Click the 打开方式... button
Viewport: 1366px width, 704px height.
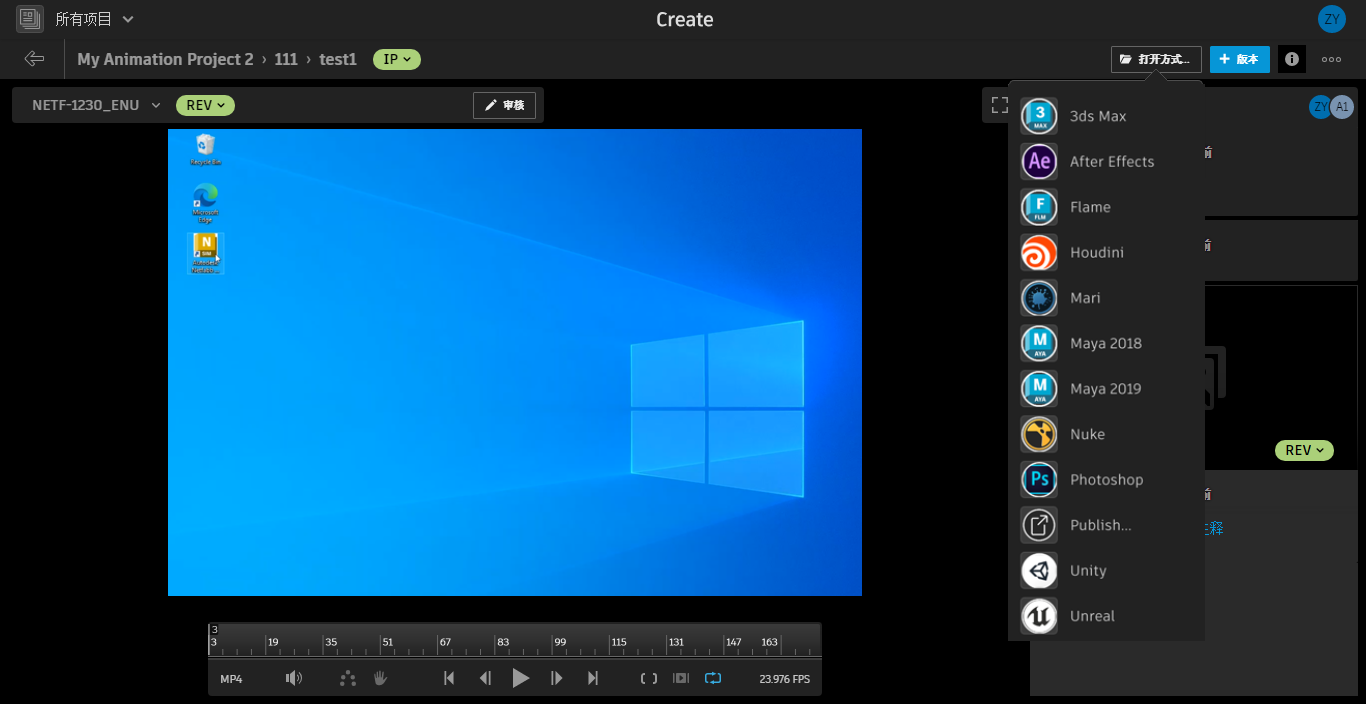[x=1156, y=59]
